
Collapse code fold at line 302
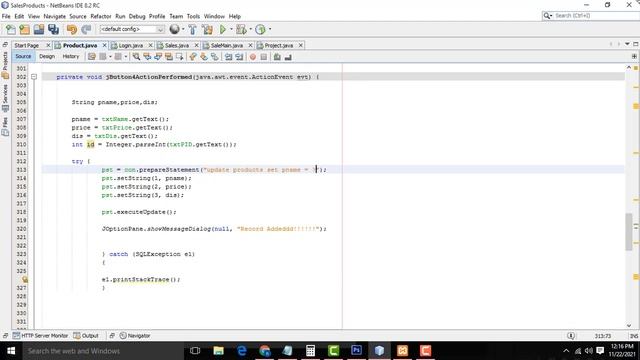tap(34, 77)
